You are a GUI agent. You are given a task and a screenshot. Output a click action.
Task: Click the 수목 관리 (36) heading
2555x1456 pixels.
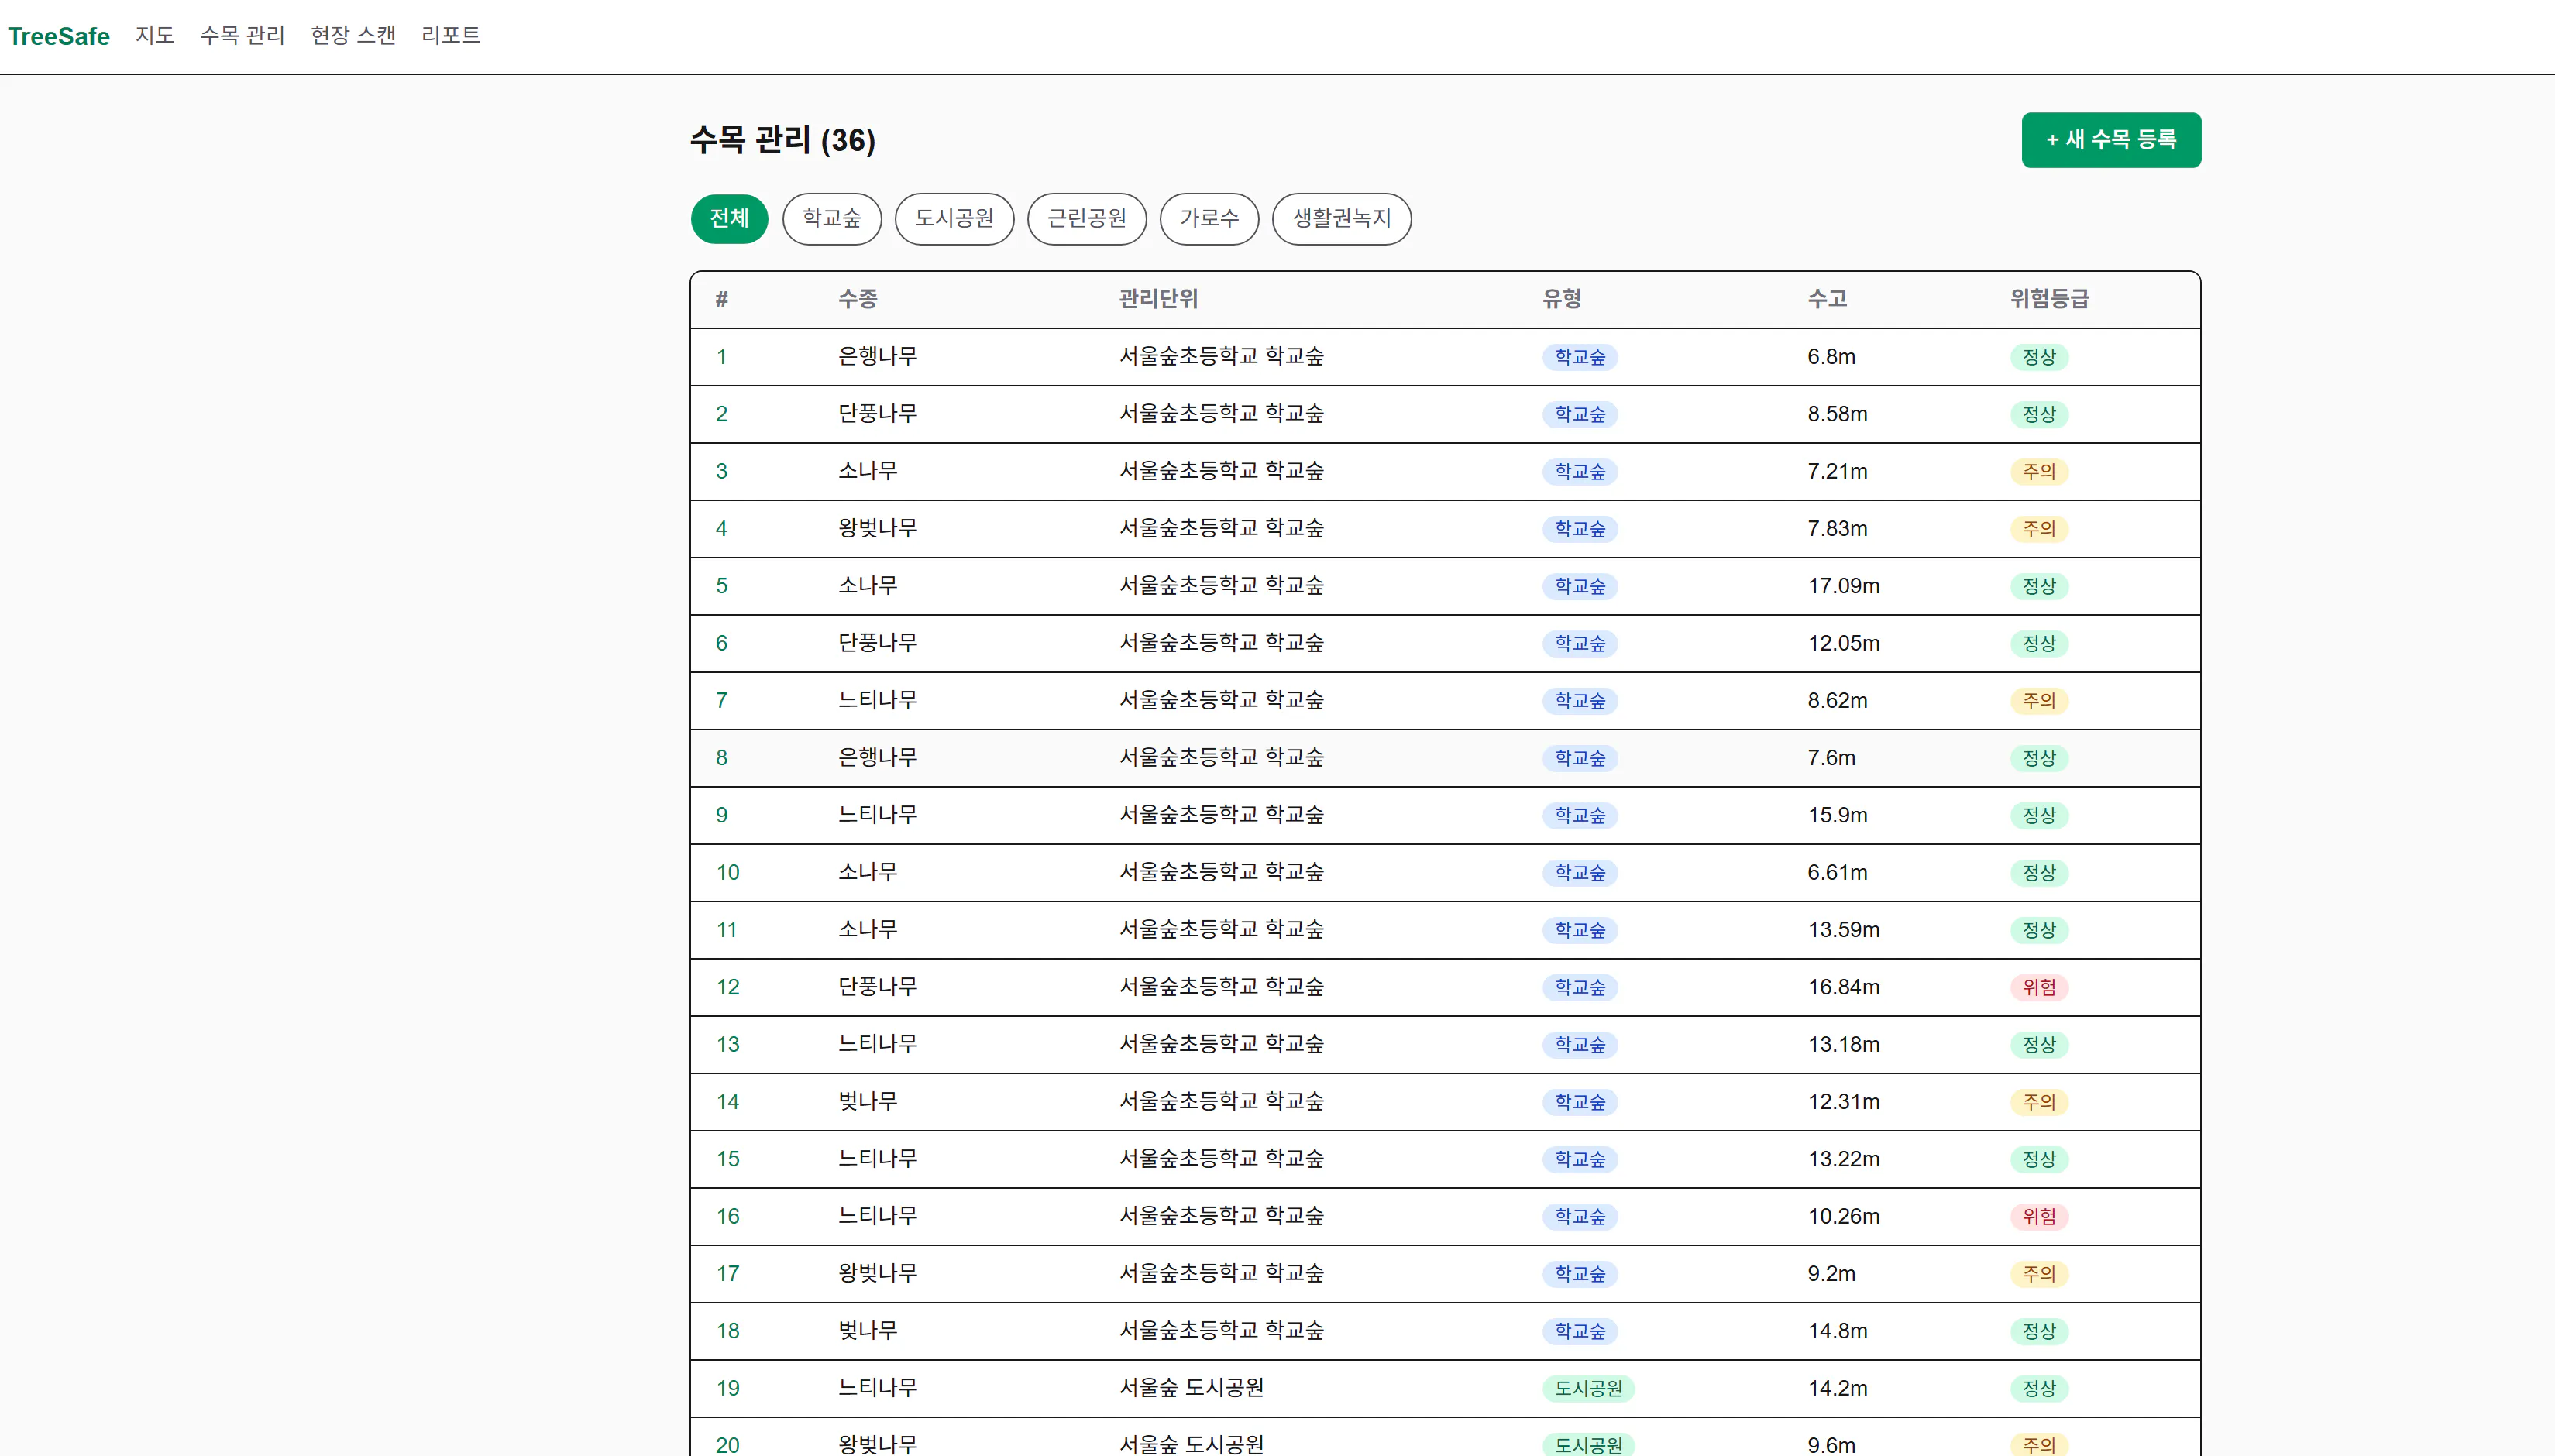coord(783,140)
